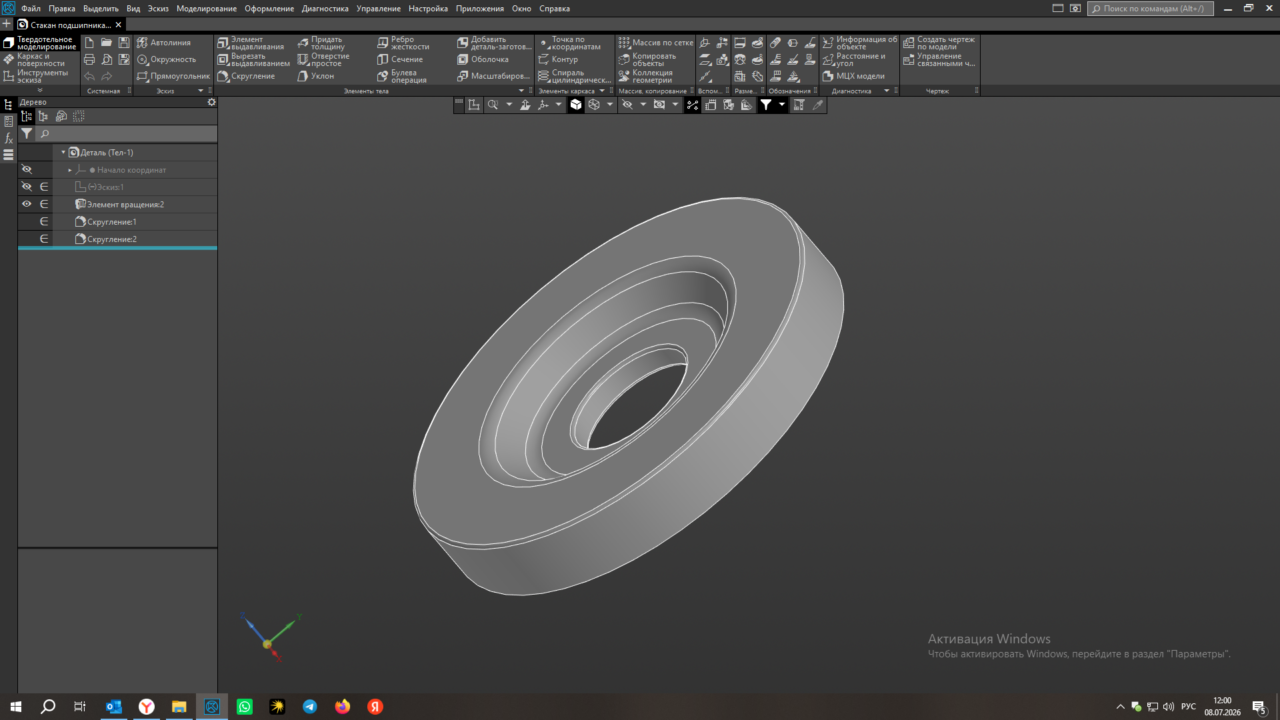The width and height of the screenshot is (1280, 720).
Task: Expand the workspace set list chevron
Action: [x=40, y=90]
